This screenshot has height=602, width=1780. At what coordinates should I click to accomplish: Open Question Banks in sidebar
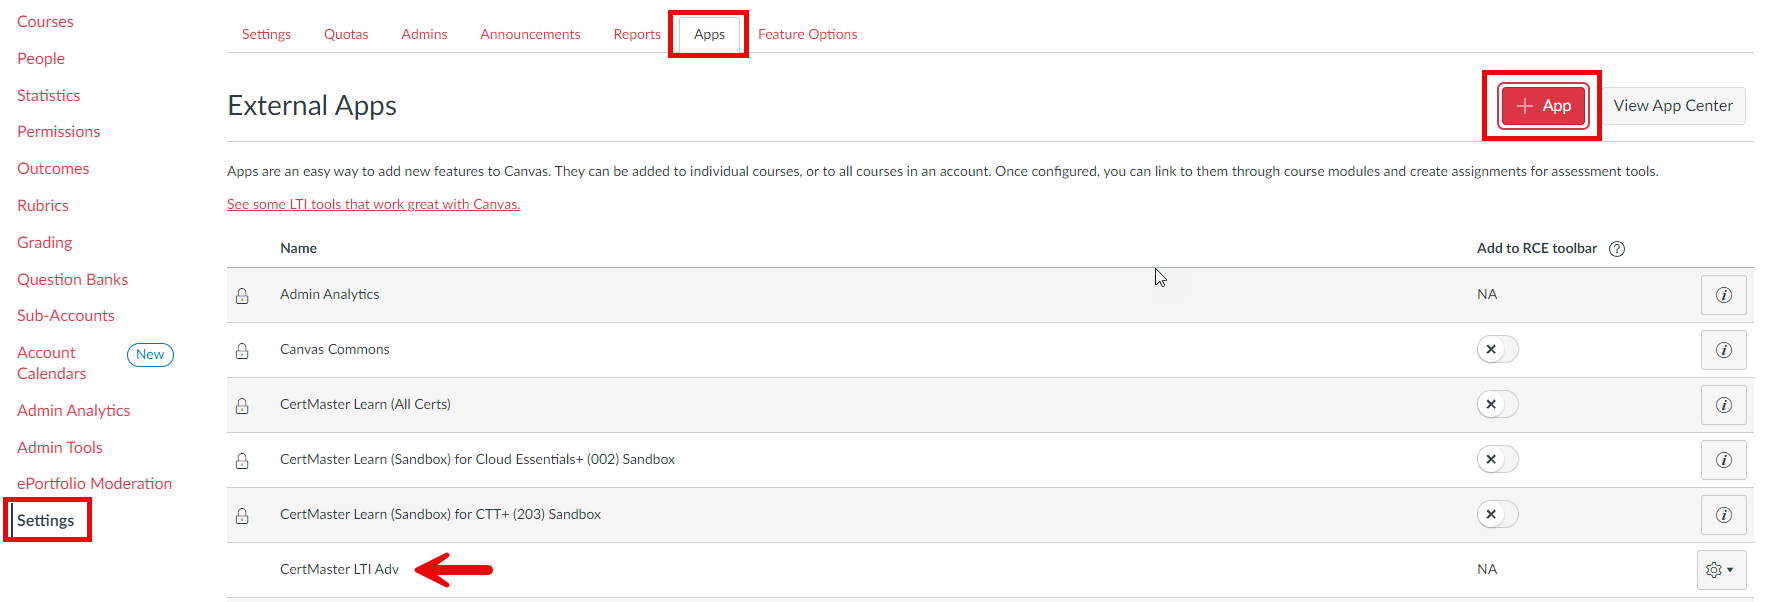coord(72,279)
